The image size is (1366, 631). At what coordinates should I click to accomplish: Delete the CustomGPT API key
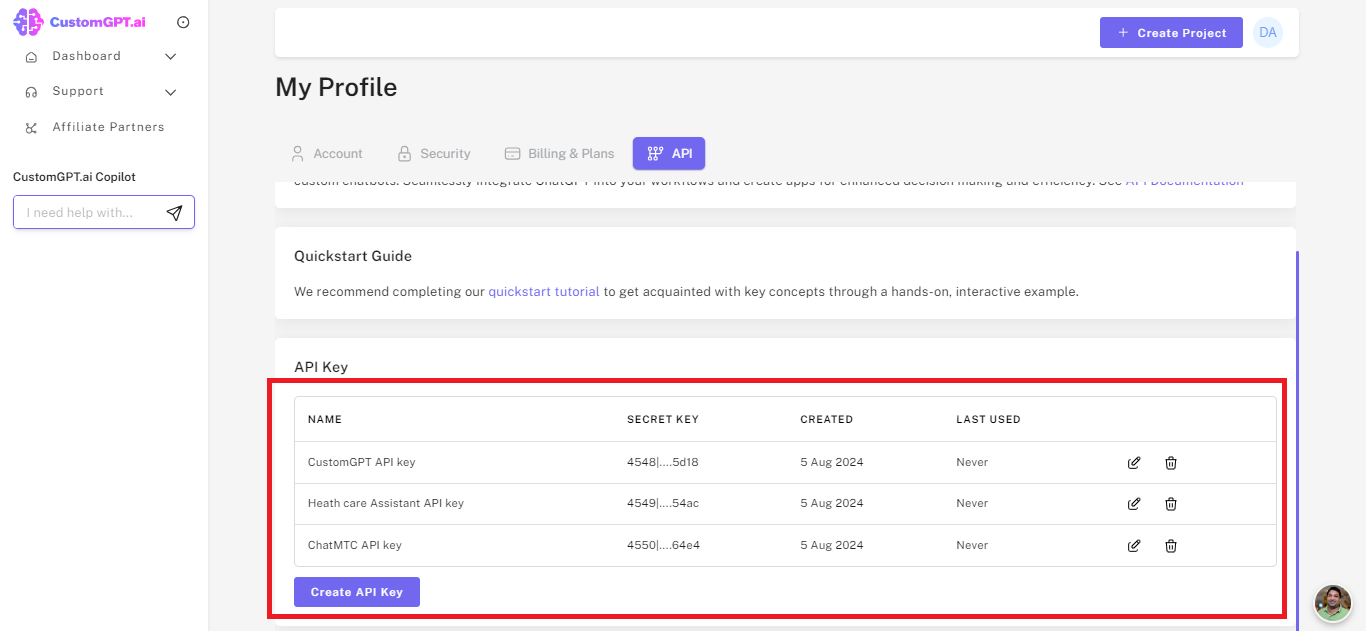(1170, 462)
